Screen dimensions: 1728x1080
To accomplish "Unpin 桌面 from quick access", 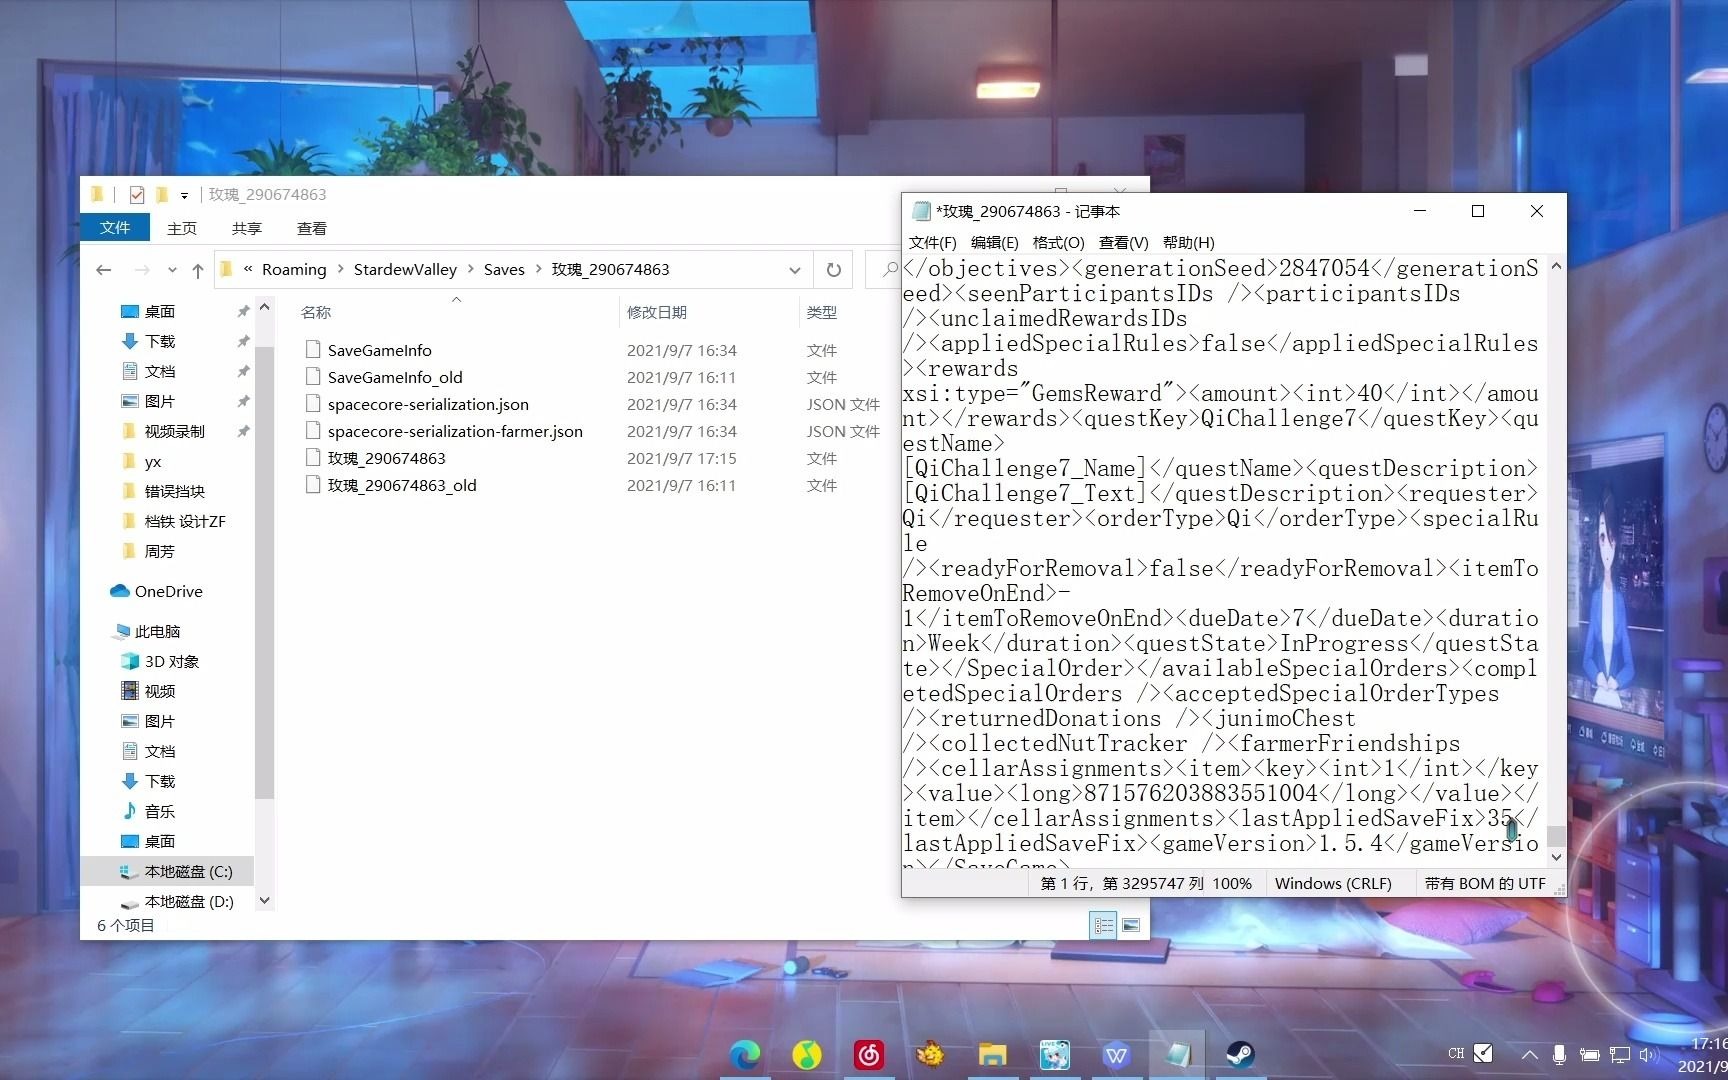I will click(x=243, y=311).
